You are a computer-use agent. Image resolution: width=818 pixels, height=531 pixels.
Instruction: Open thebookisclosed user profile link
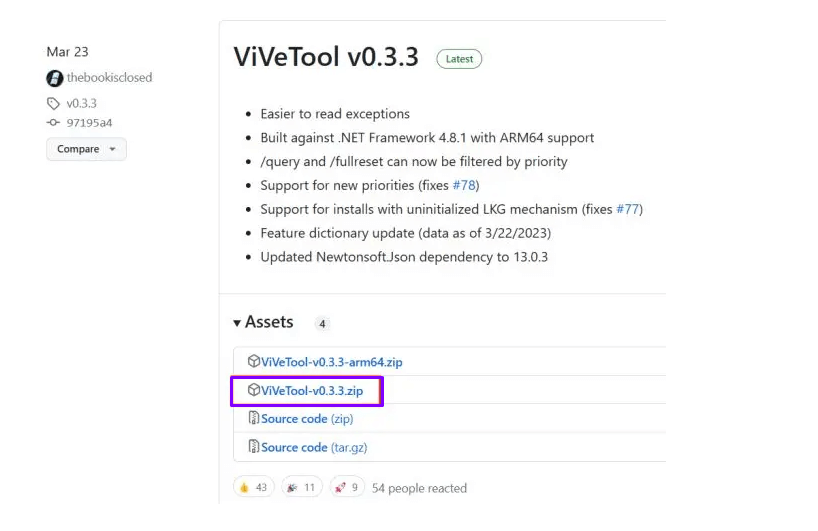coord(109,78)
